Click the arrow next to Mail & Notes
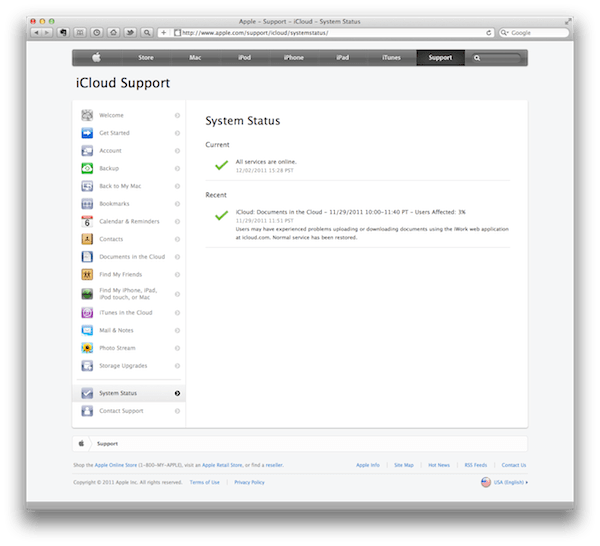The width and height of the screenshot is (600, 546). click(177, 330)
